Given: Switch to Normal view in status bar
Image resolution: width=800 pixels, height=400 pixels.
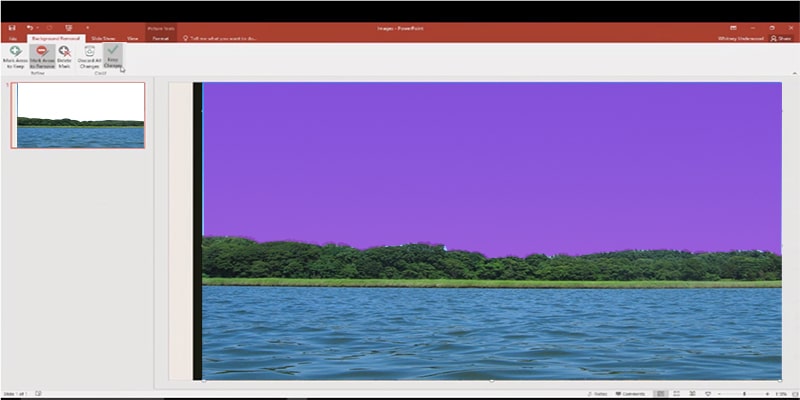Looking at the screenshot, I should [661, 394].
